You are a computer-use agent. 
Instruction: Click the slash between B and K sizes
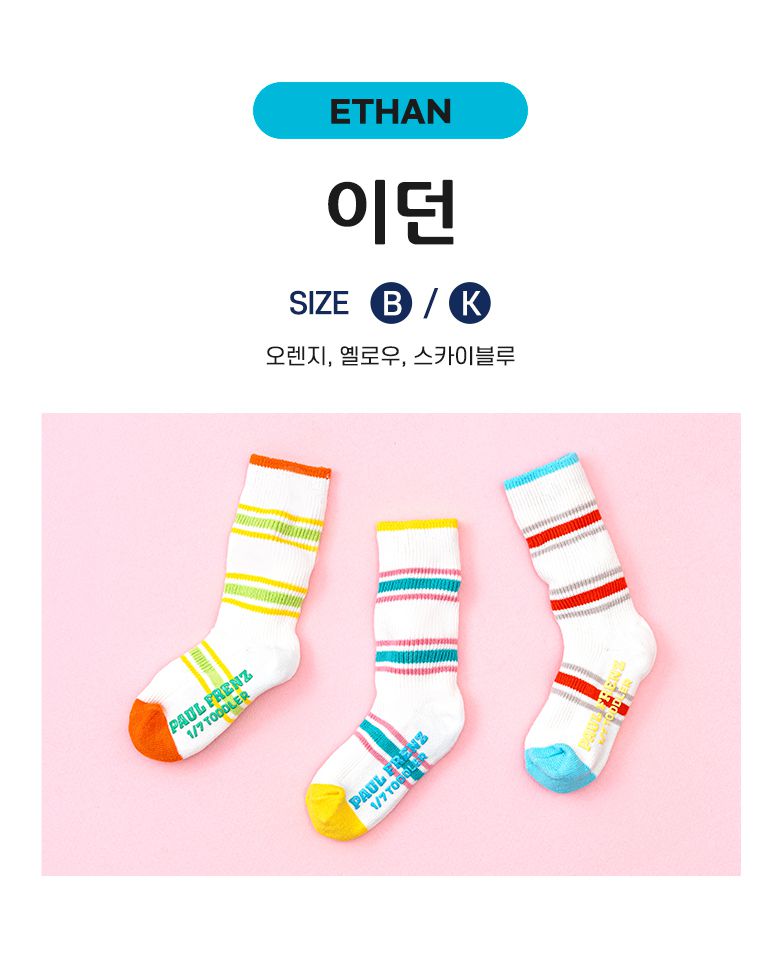431,303
